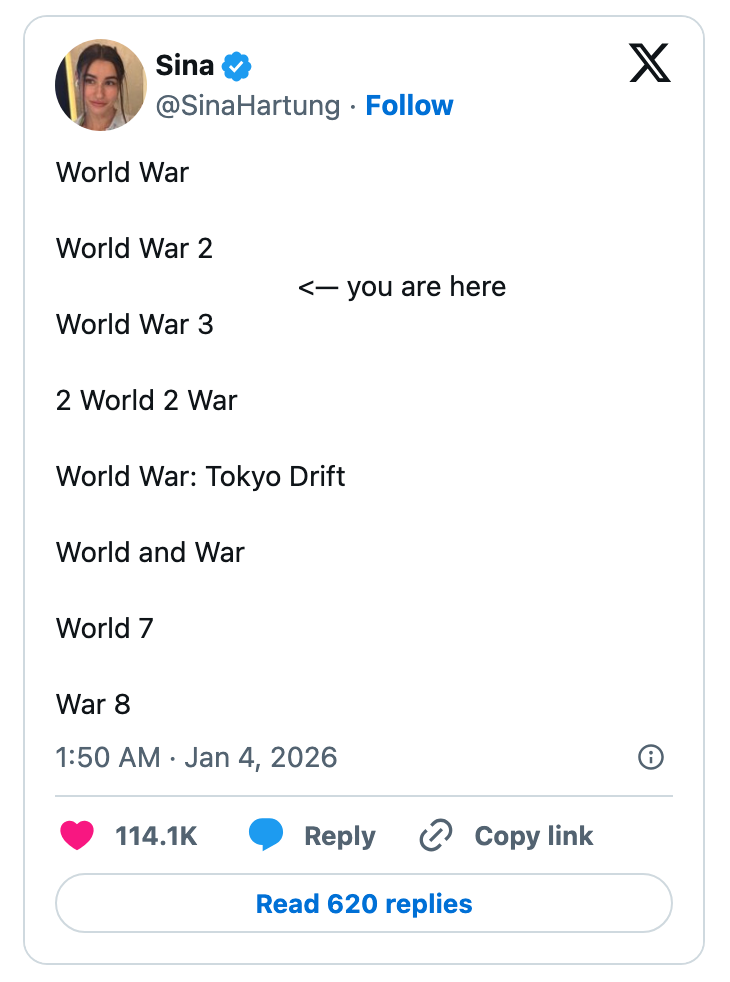The image size is (730, 982).
Task: Click the Copy link label
Action: (x=533, y=835)
